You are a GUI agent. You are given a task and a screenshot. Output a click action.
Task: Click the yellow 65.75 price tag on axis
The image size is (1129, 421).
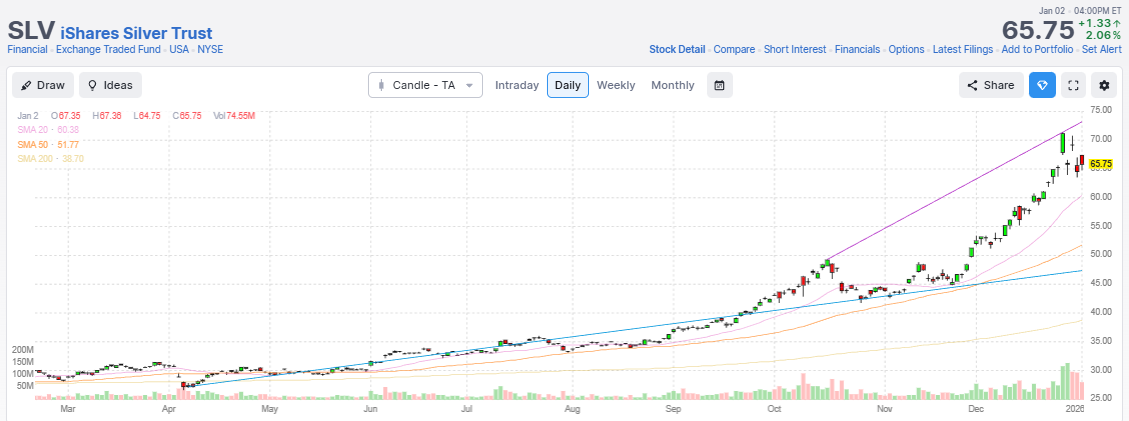coord(1102,164)
